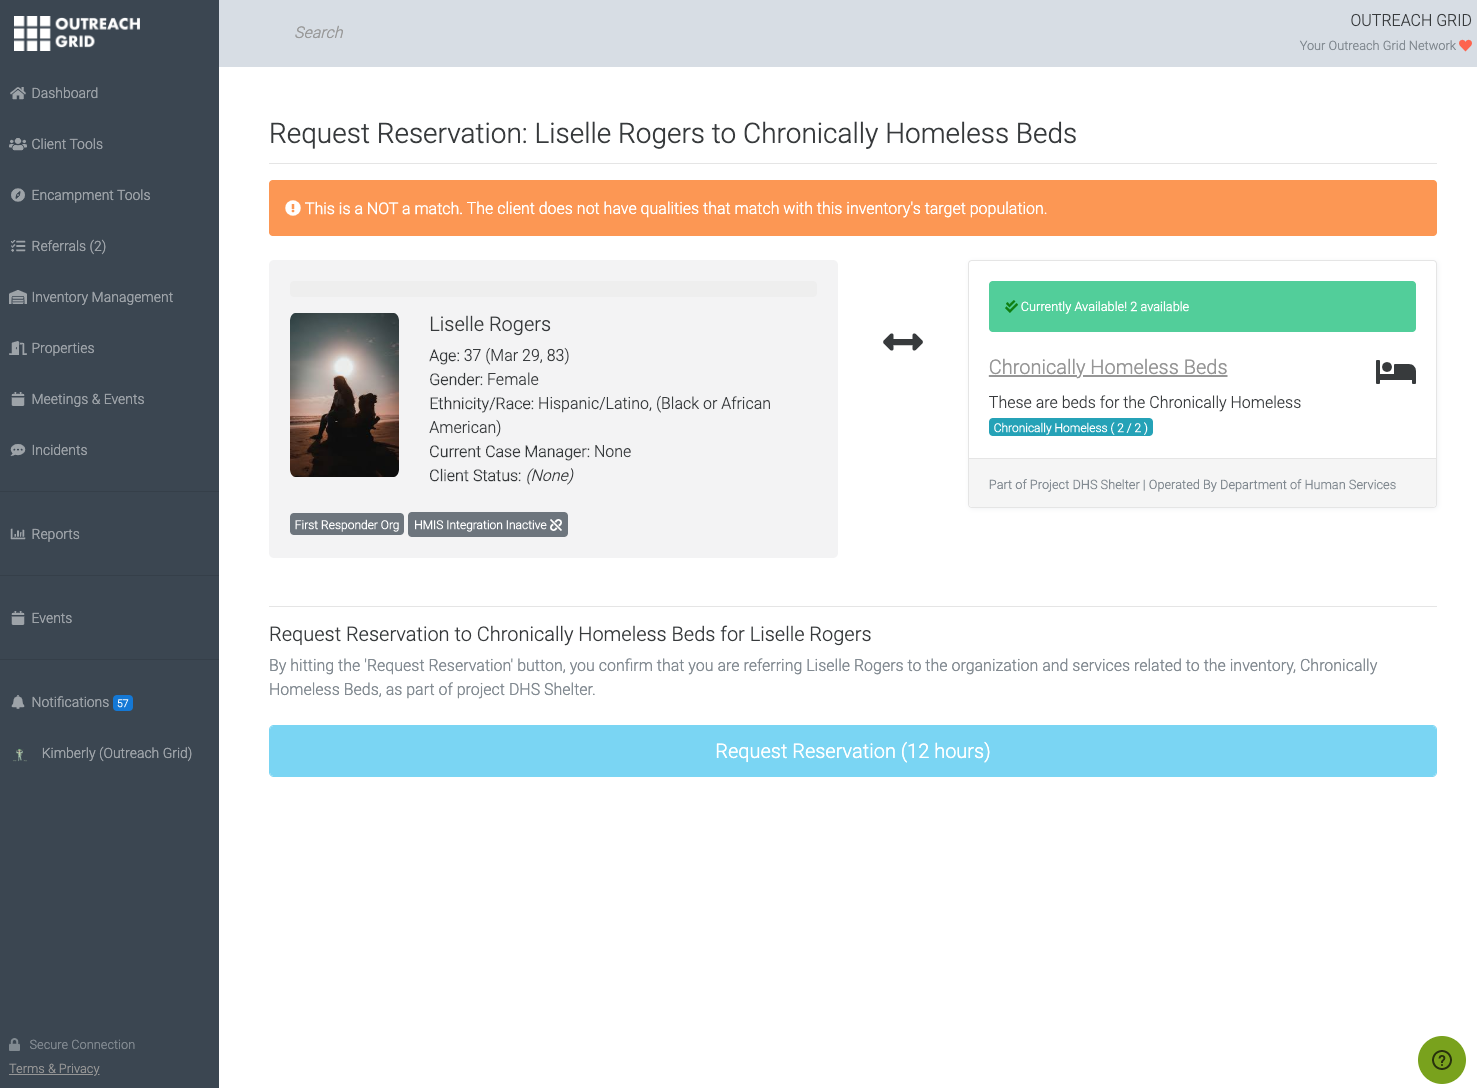This screenshot has width=1477, height=1088.
Task: Open Kimberly (Outreach Grid) user menu
Action: (116, 753)
